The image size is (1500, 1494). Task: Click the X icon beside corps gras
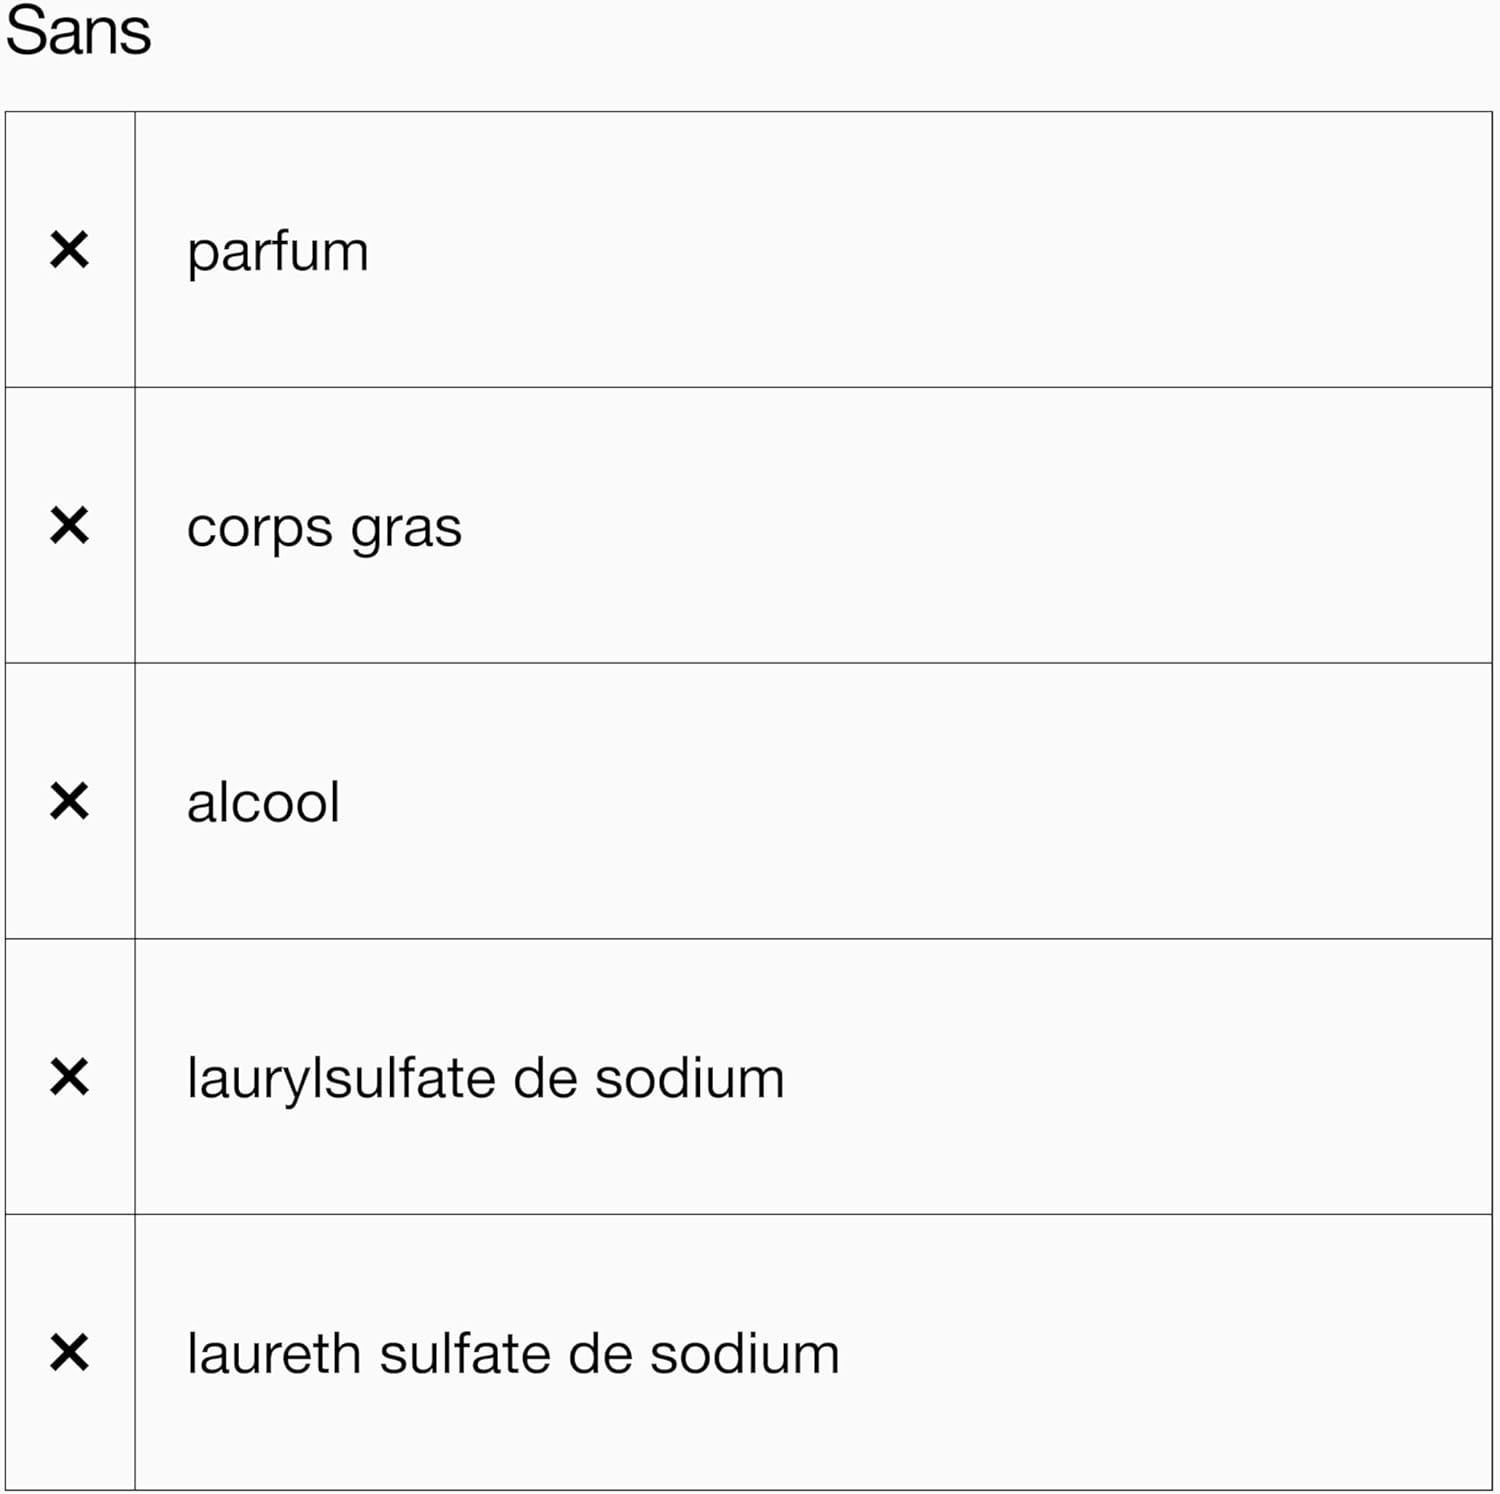[x=69, y=526]
